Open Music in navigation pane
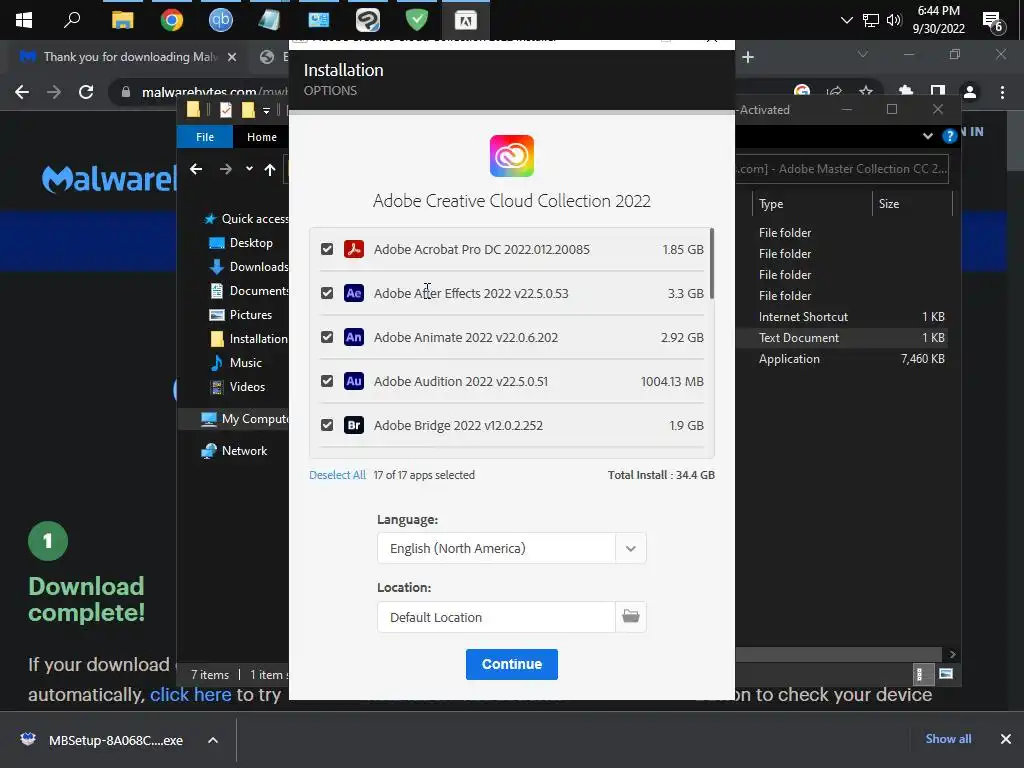The image size is (1024, 768). pyautogui.click(x=236, y=362)
